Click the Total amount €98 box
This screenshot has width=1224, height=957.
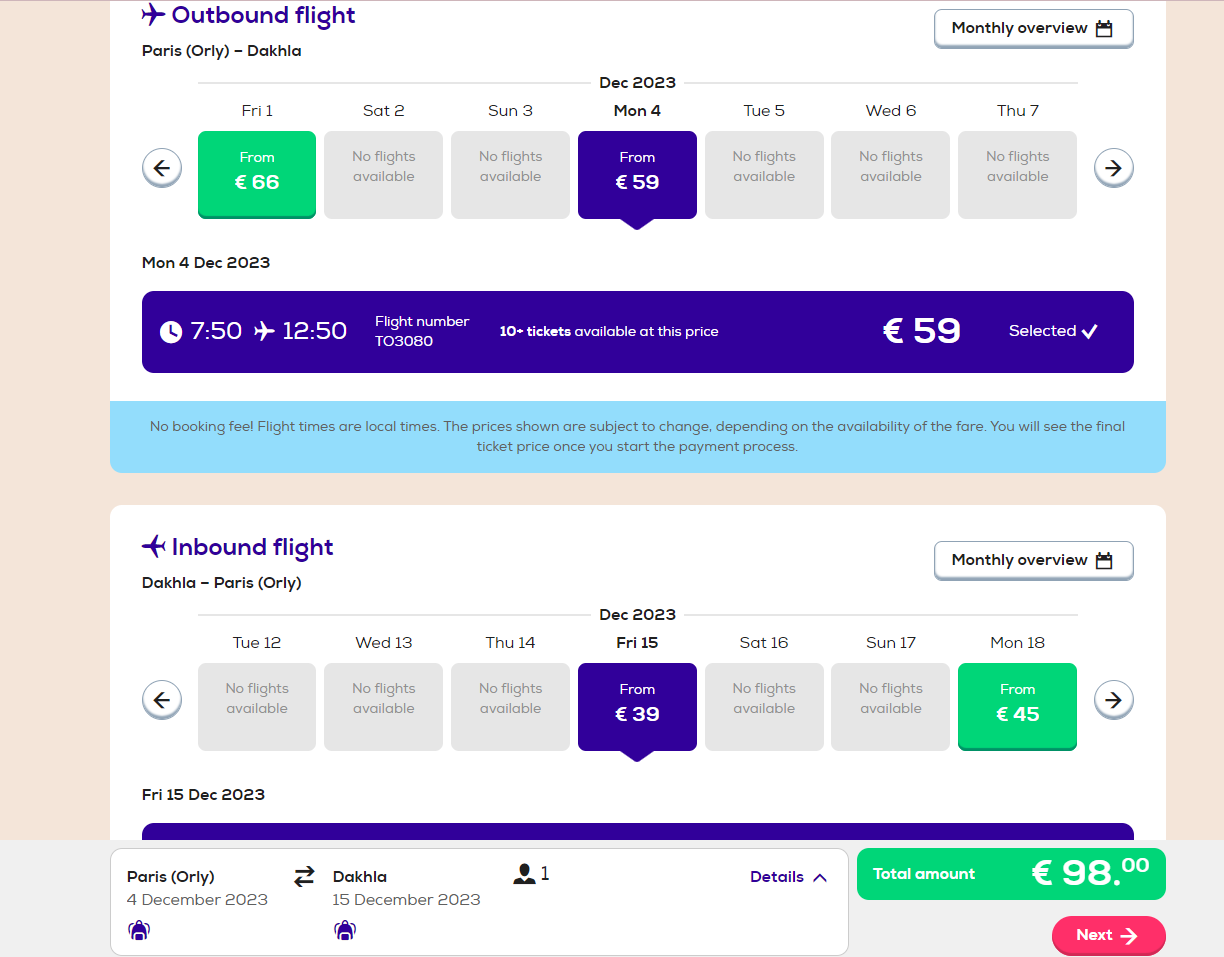1011,874
